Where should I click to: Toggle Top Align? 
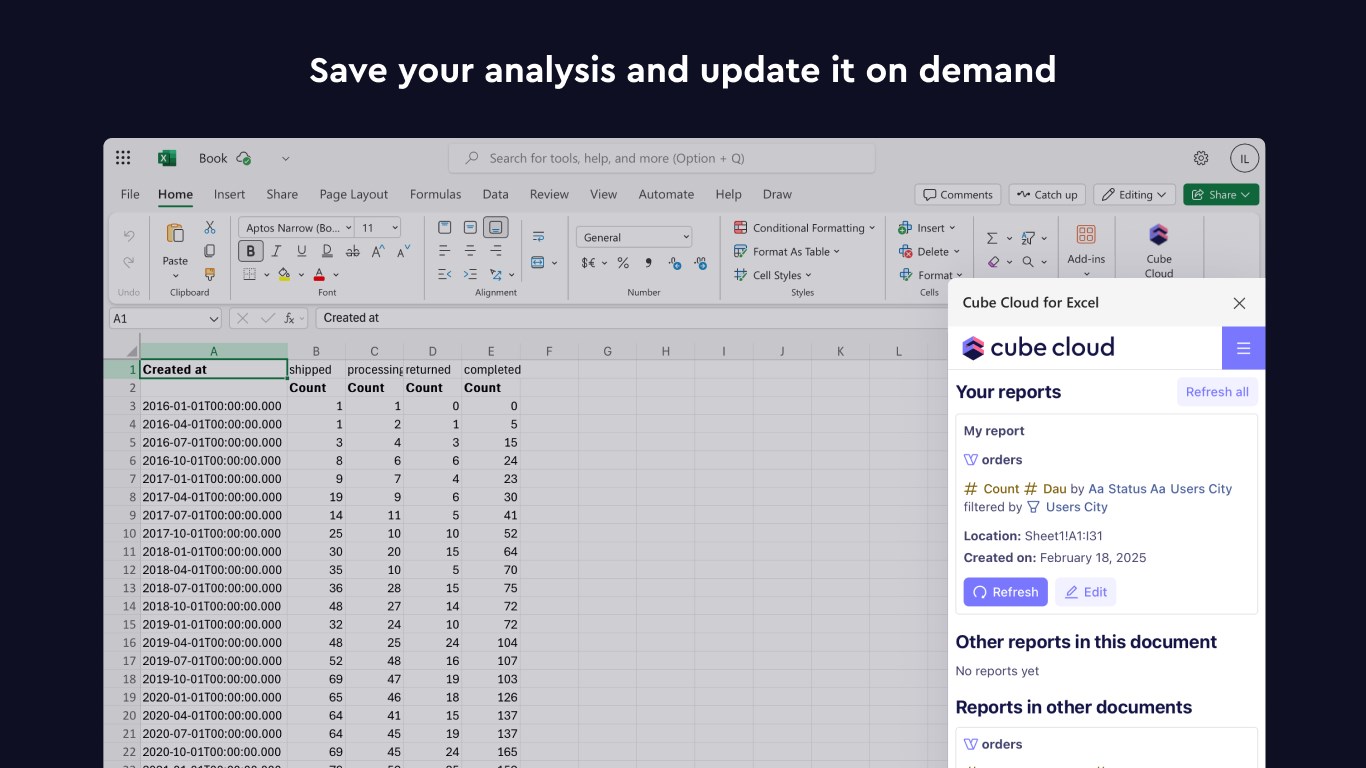pos(445,228)
